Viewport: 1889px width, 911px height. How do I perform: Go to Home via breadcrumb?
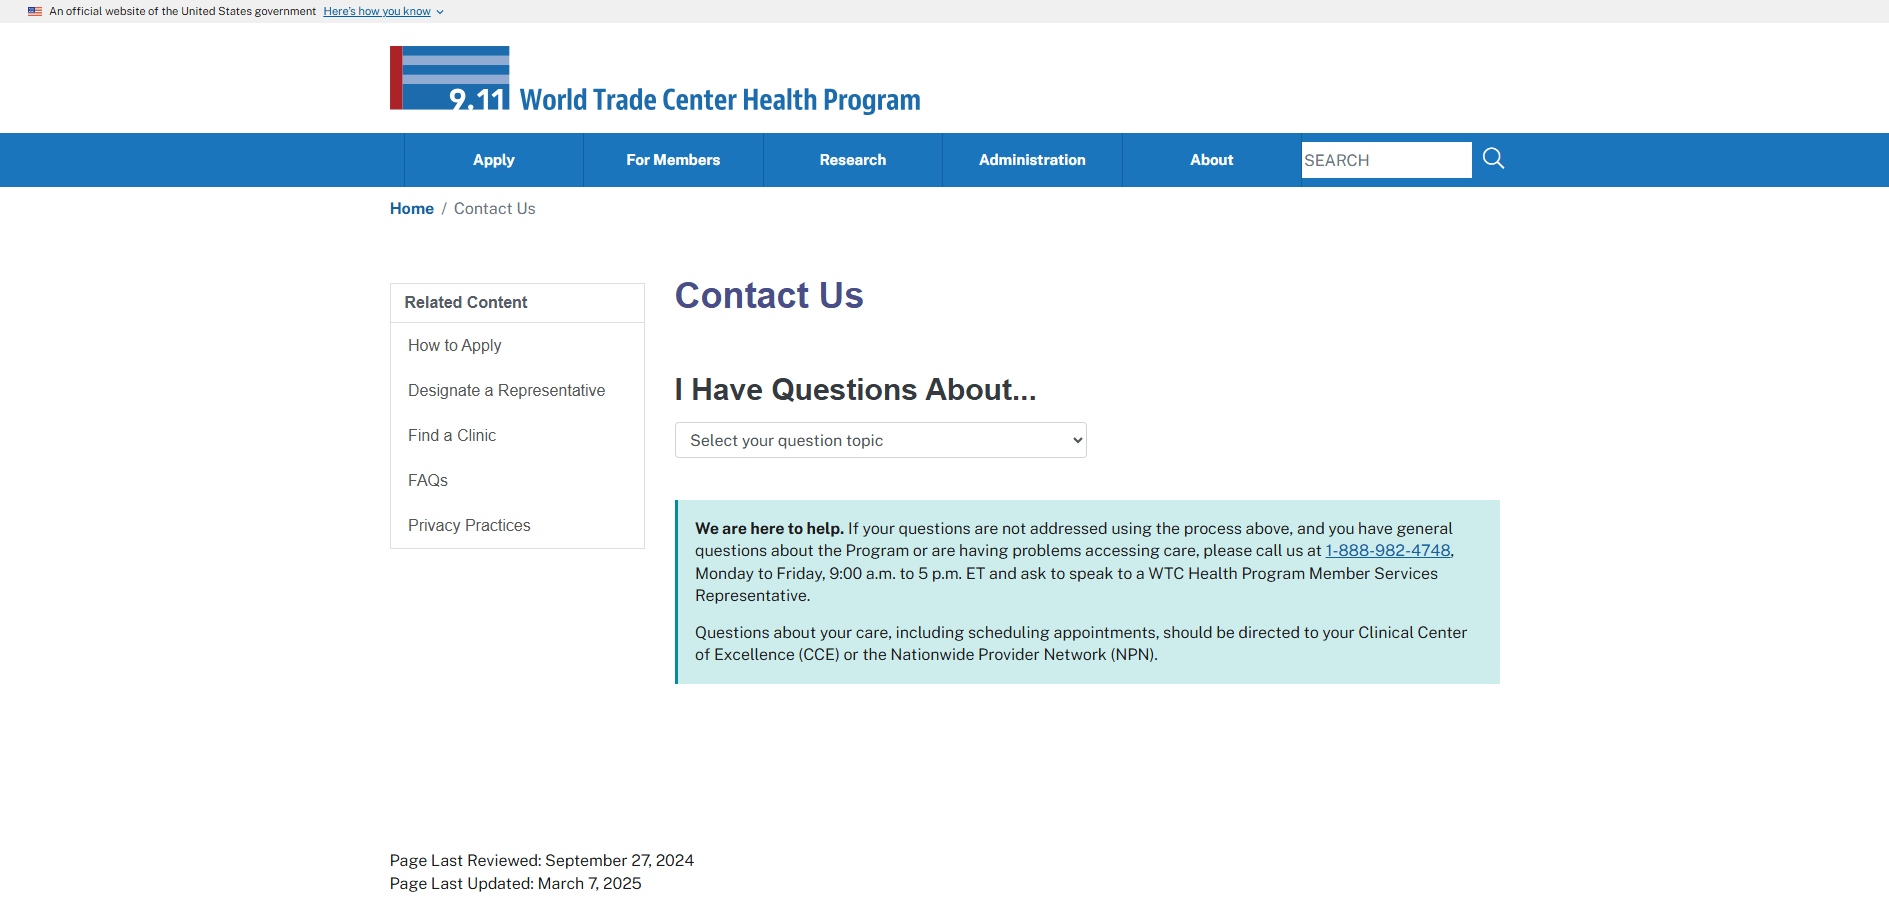click(411, 209)
